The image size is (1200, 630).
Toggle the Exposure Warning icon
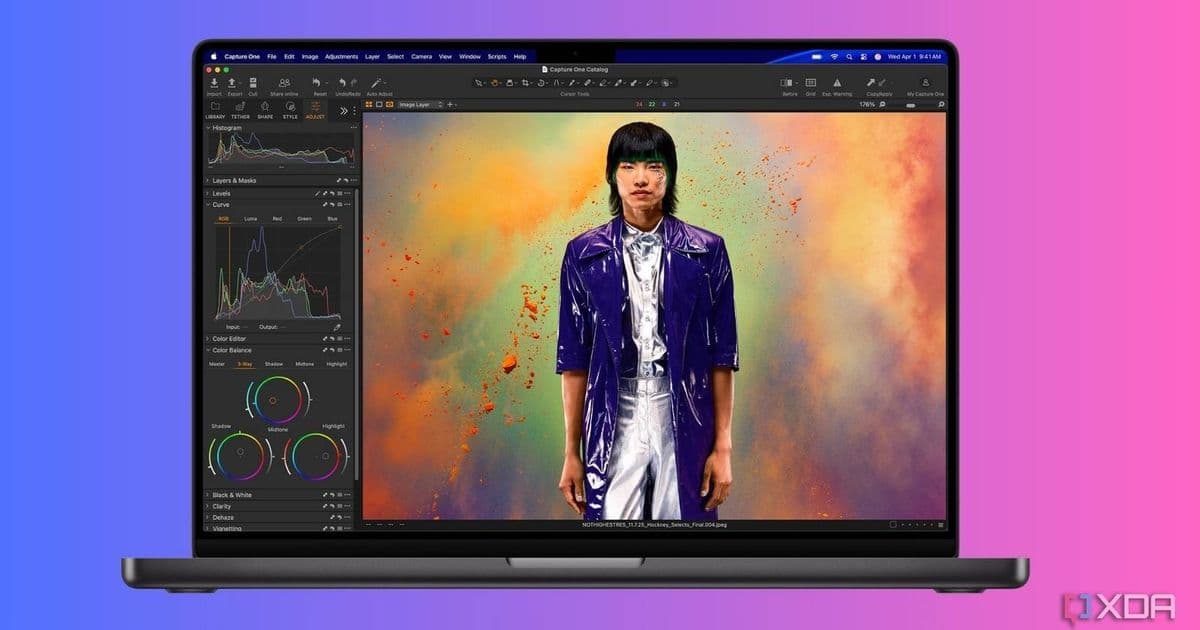coord(837,83)
